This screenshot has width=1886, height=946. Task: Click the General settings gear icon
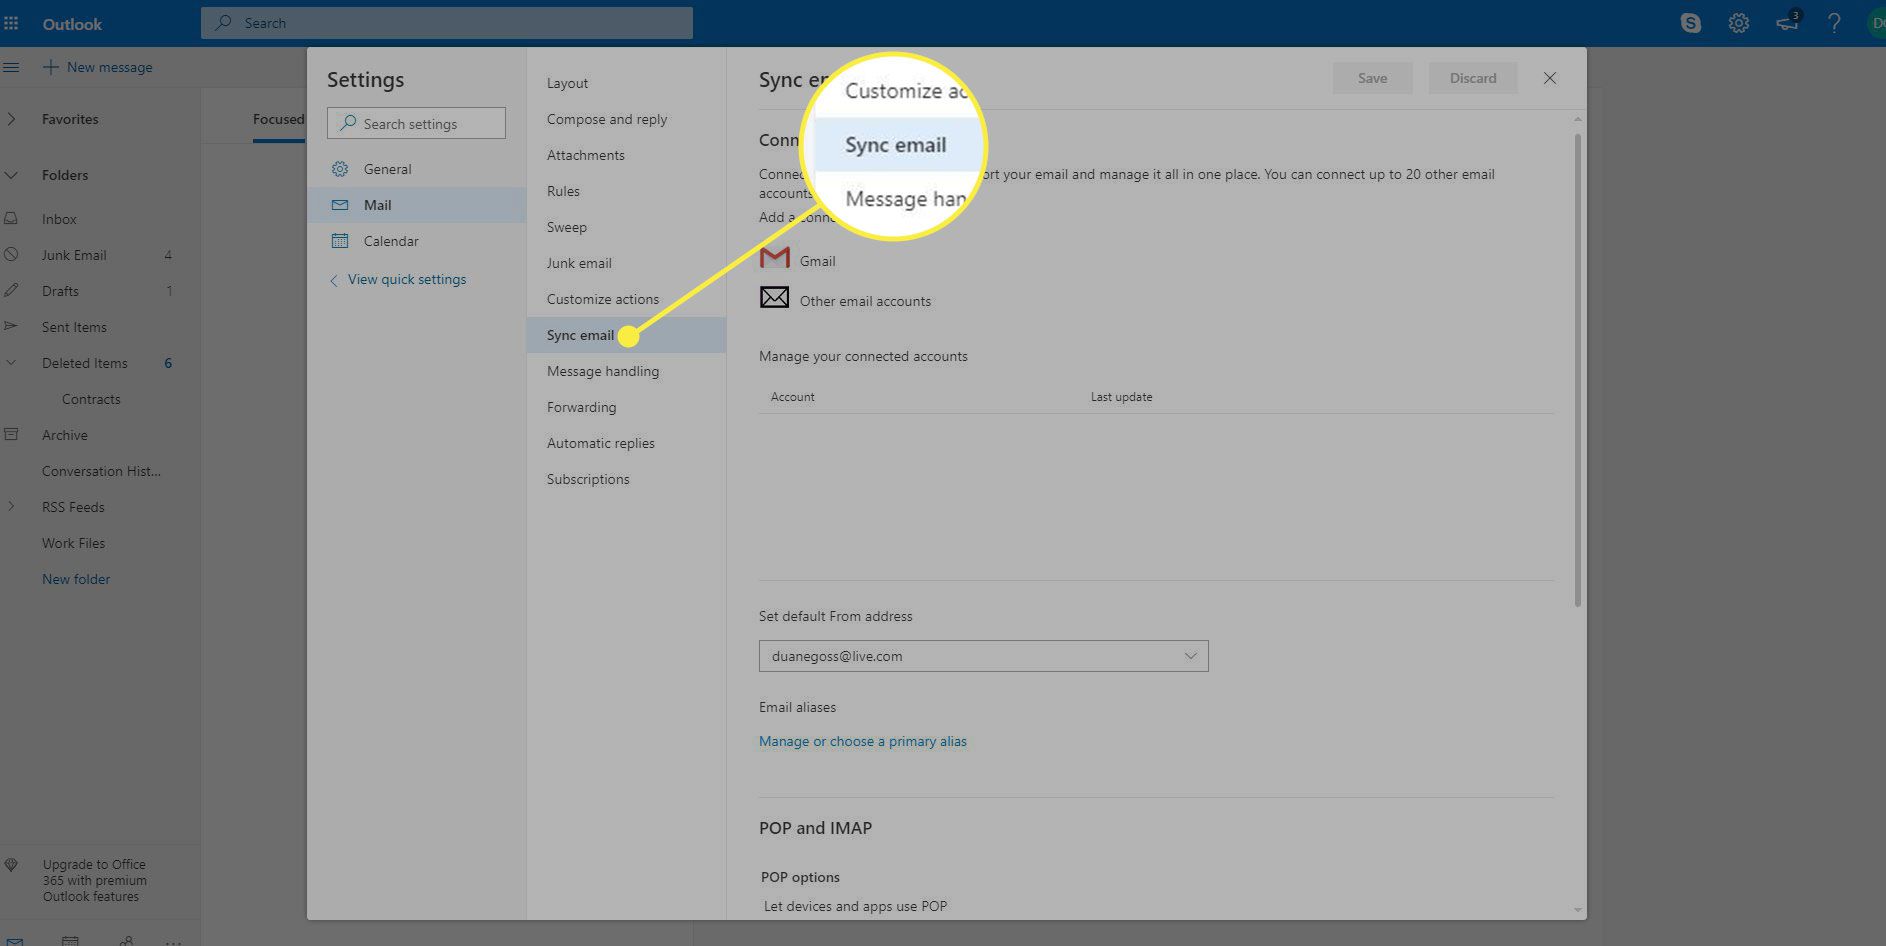pyautogui.click(x=340, y=169)
